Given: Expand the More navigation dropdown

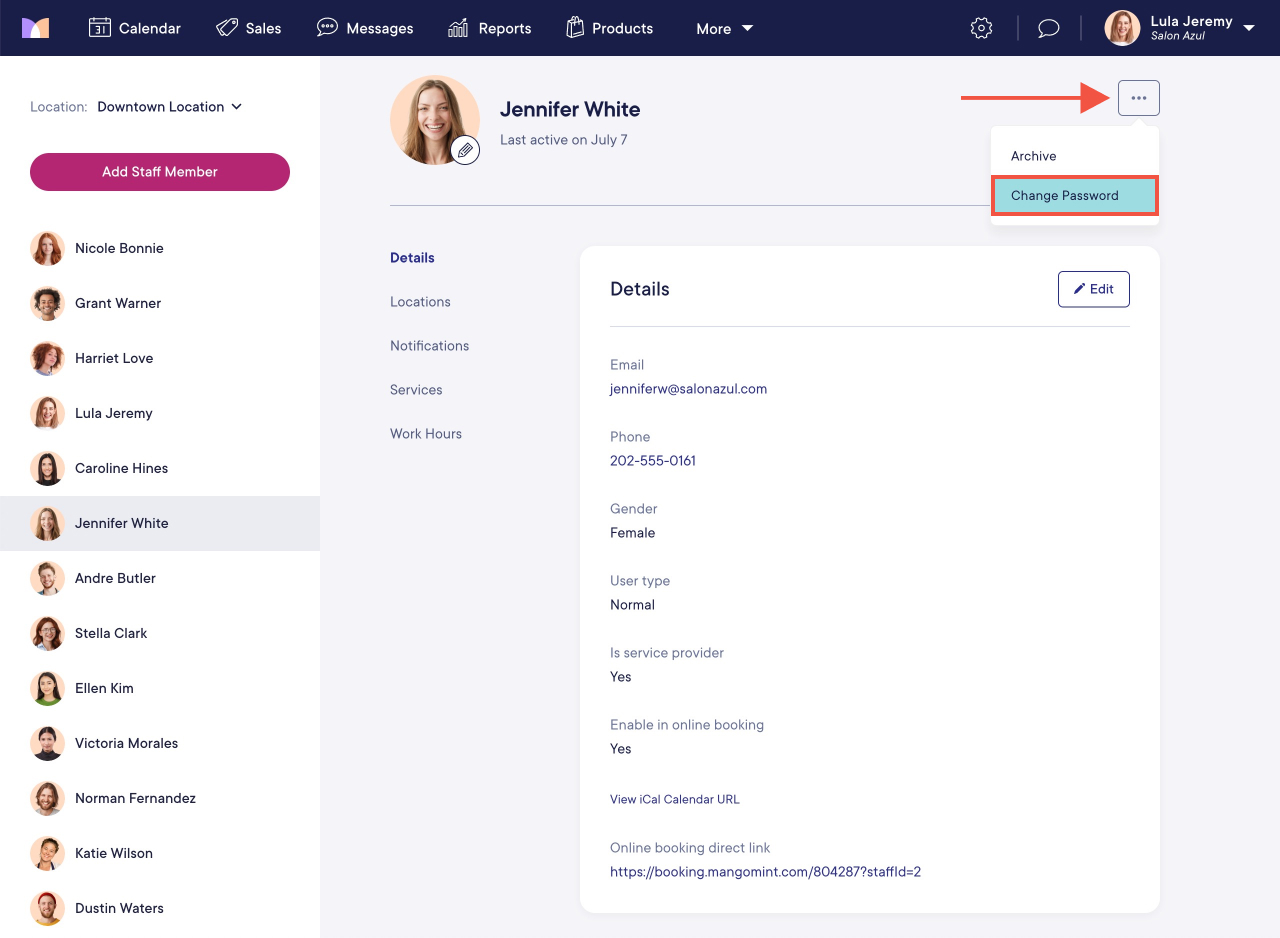Looking at the screenshot, I should coord(723,28).
